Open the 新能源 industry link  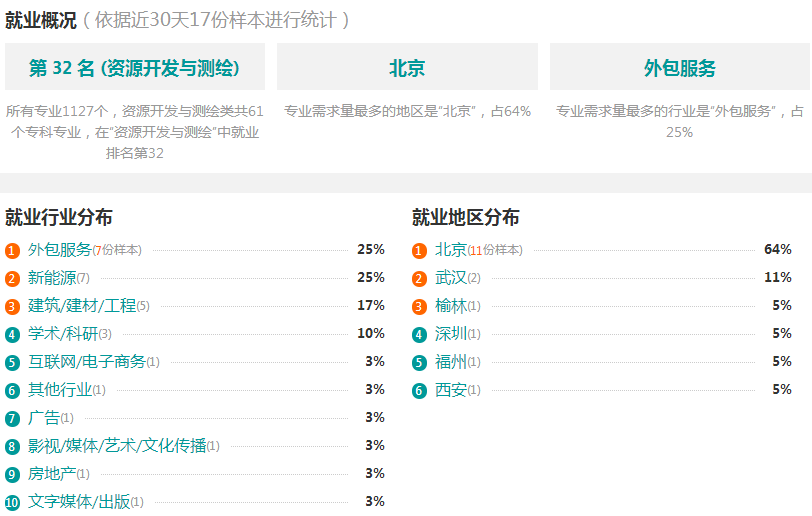(x=52, y=278)
